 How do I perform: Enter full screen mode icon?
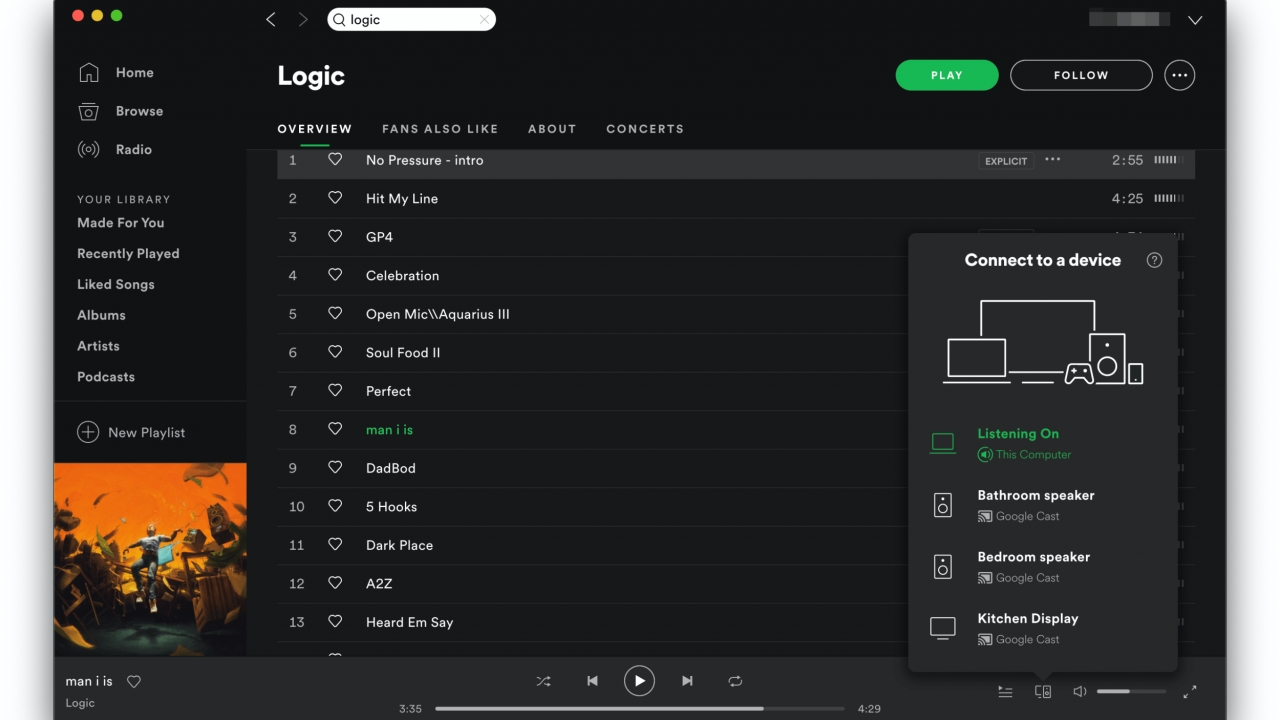1190,692
